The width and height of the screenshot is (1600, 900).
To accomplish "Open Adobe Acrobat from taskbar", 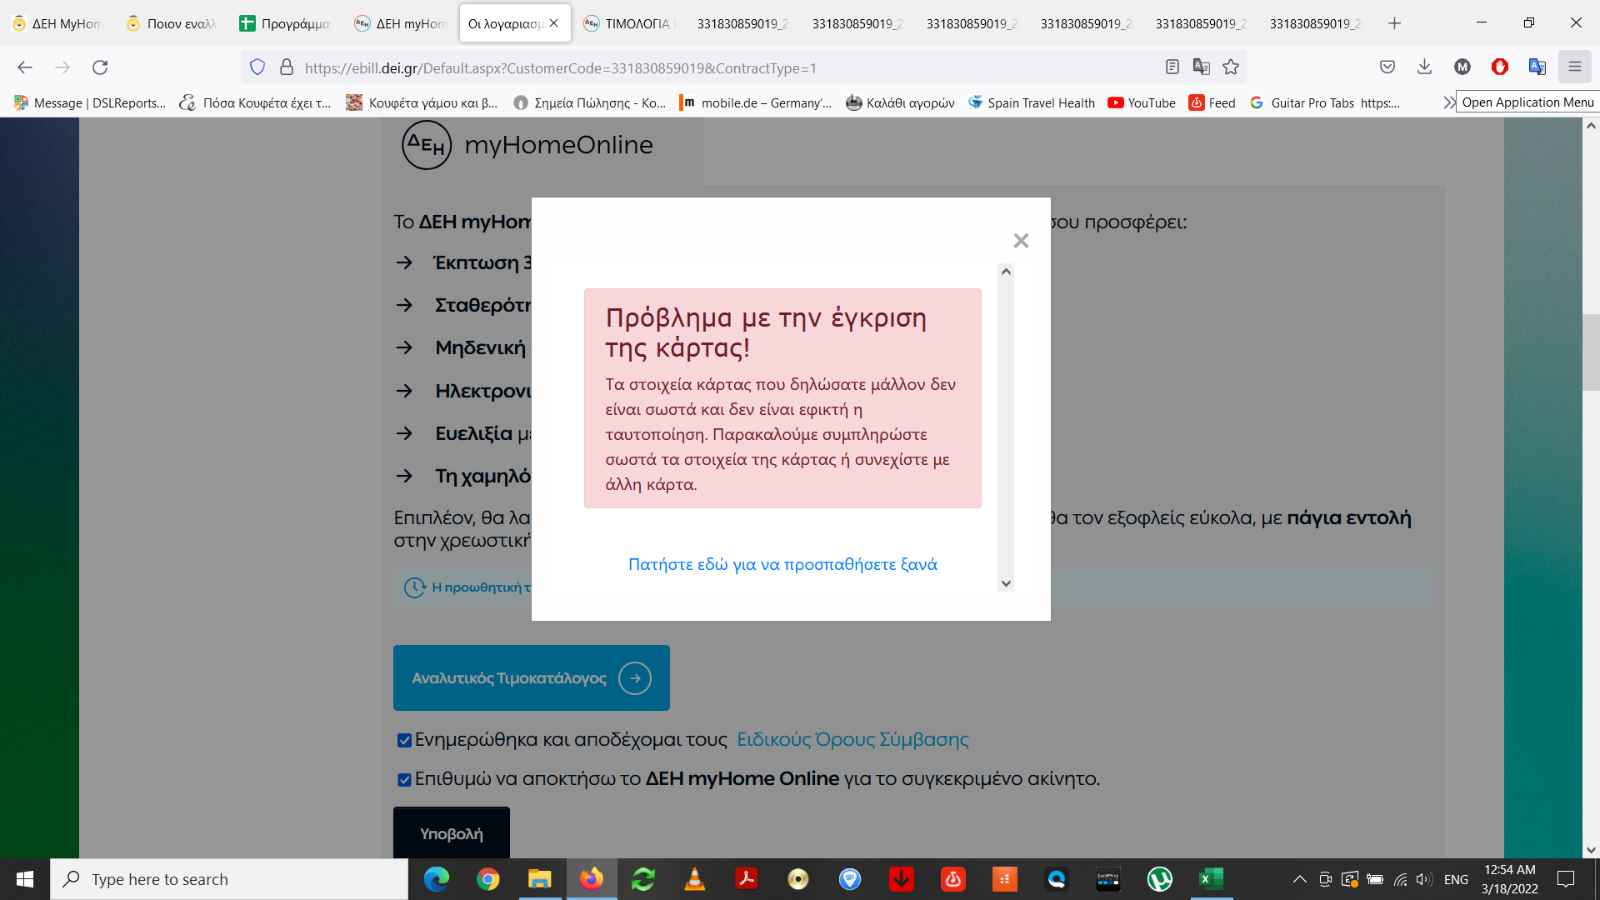I will [x=746, y=879].
